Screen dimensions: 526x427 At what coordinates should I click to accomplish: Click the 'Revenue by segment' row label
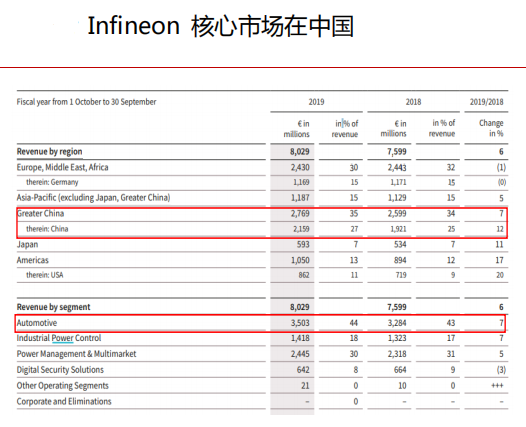[53, 307]
